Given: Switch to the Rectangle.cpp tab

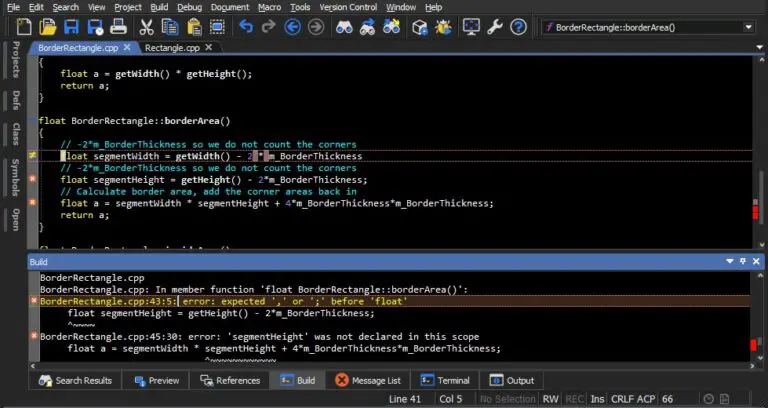Looking at the screenshot, I should [175, 47].
